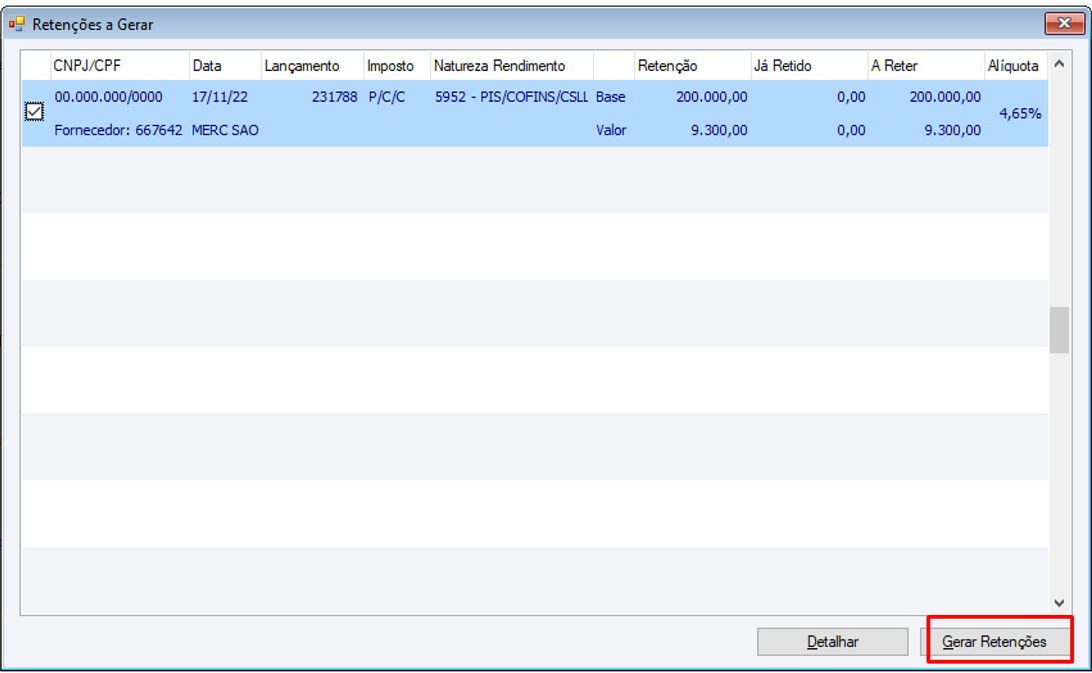
Task: Select the 4,65% alíquota cell
Action: pos(1020,114)
